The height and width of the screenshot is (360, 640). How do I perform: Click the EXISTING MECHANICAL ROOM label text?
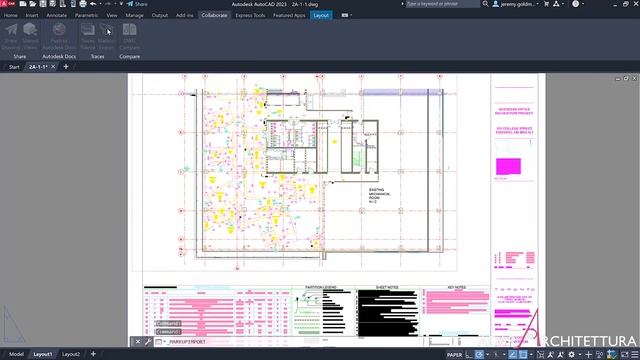(x=379, y=196)
